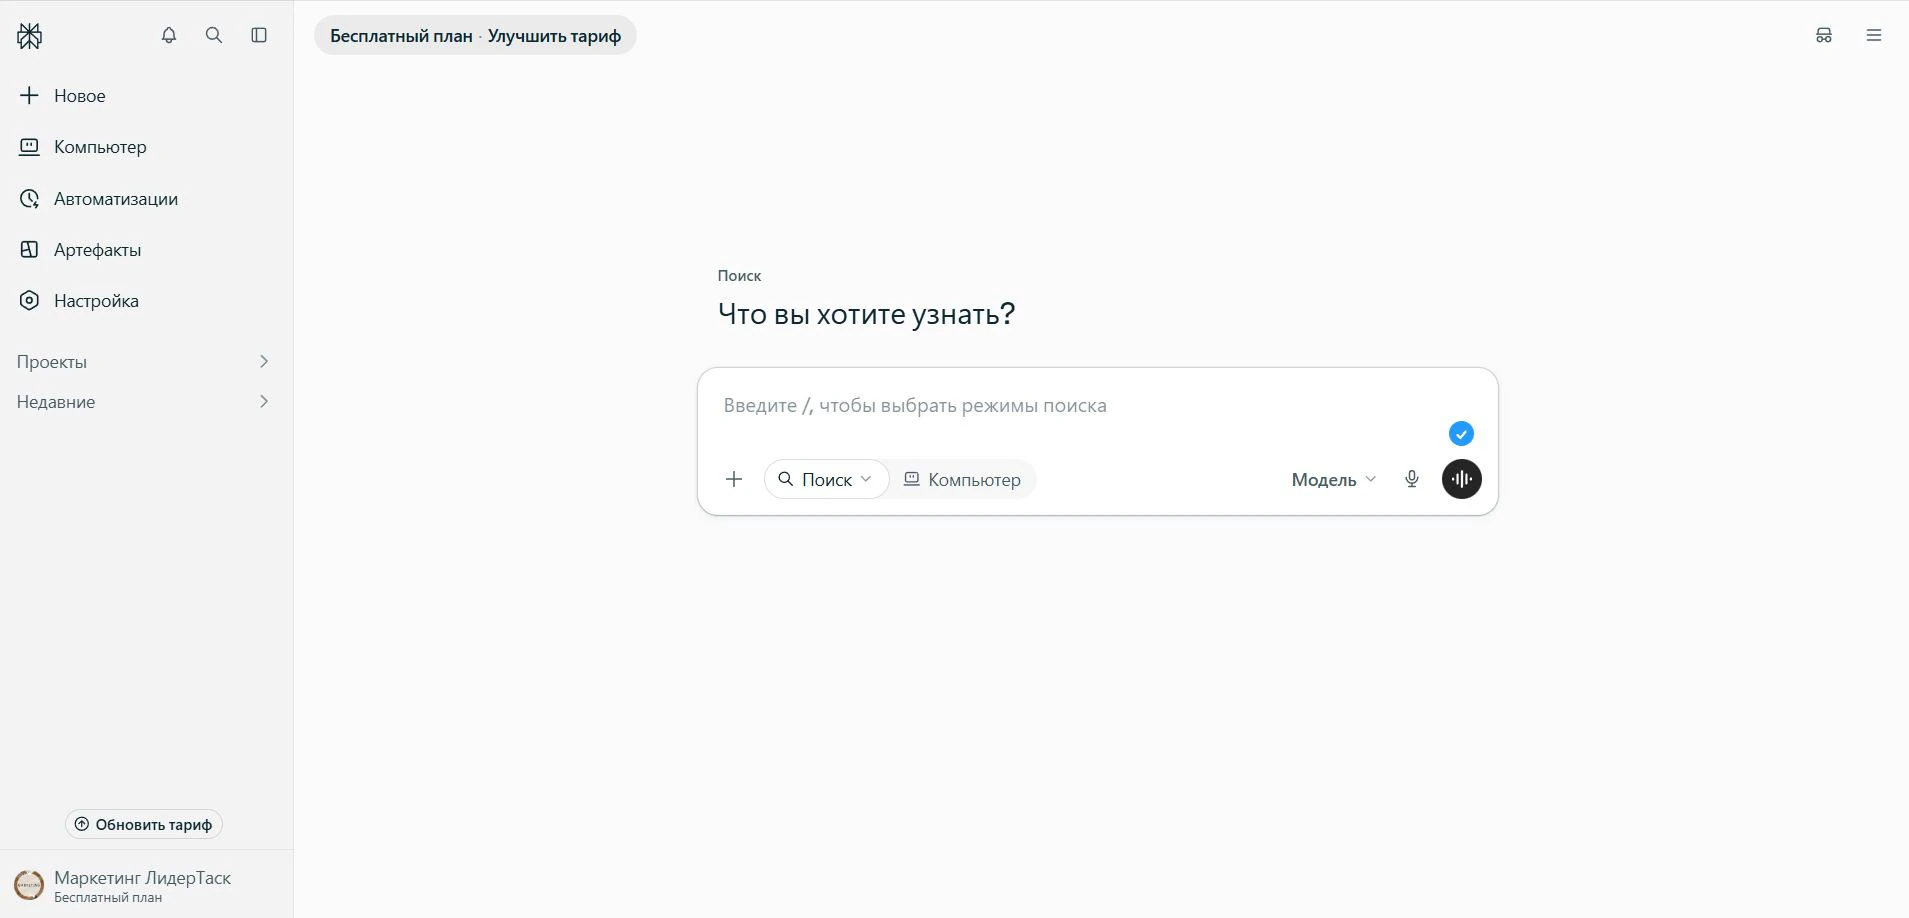Click the heading Что вы хотите узнать?
1909x918 pixels.
coord(867,314)
